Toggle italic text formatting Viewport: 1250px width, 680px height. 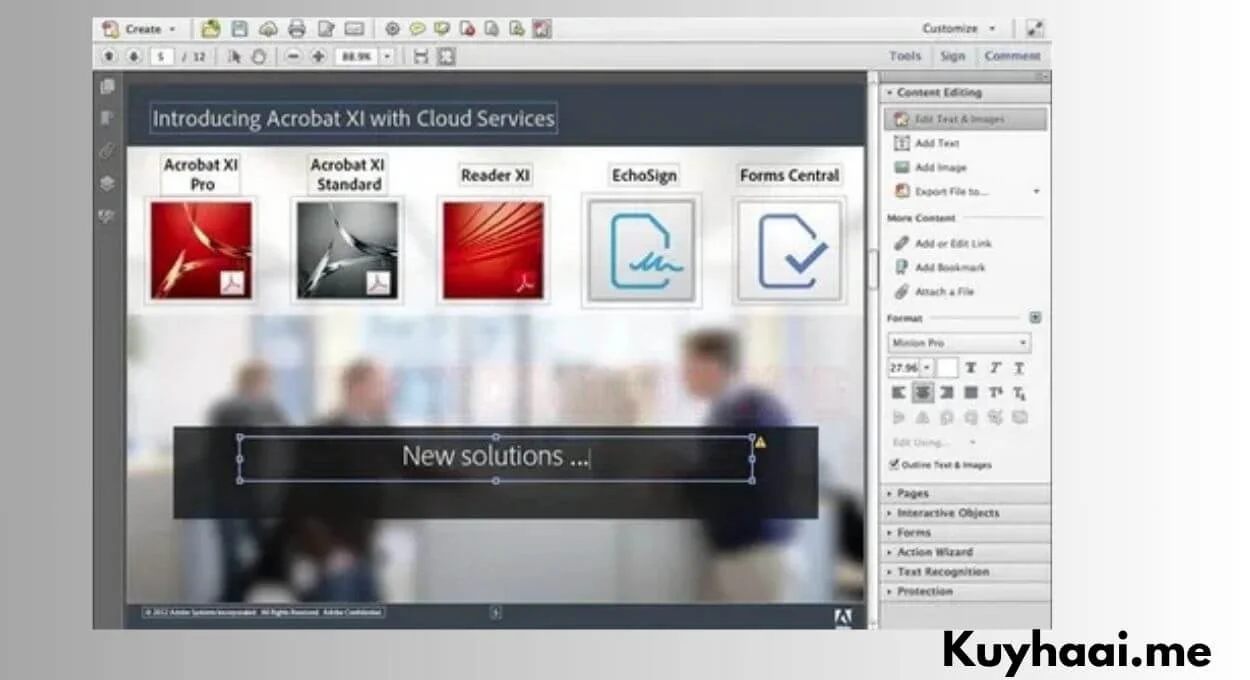[x=995, y=368]
